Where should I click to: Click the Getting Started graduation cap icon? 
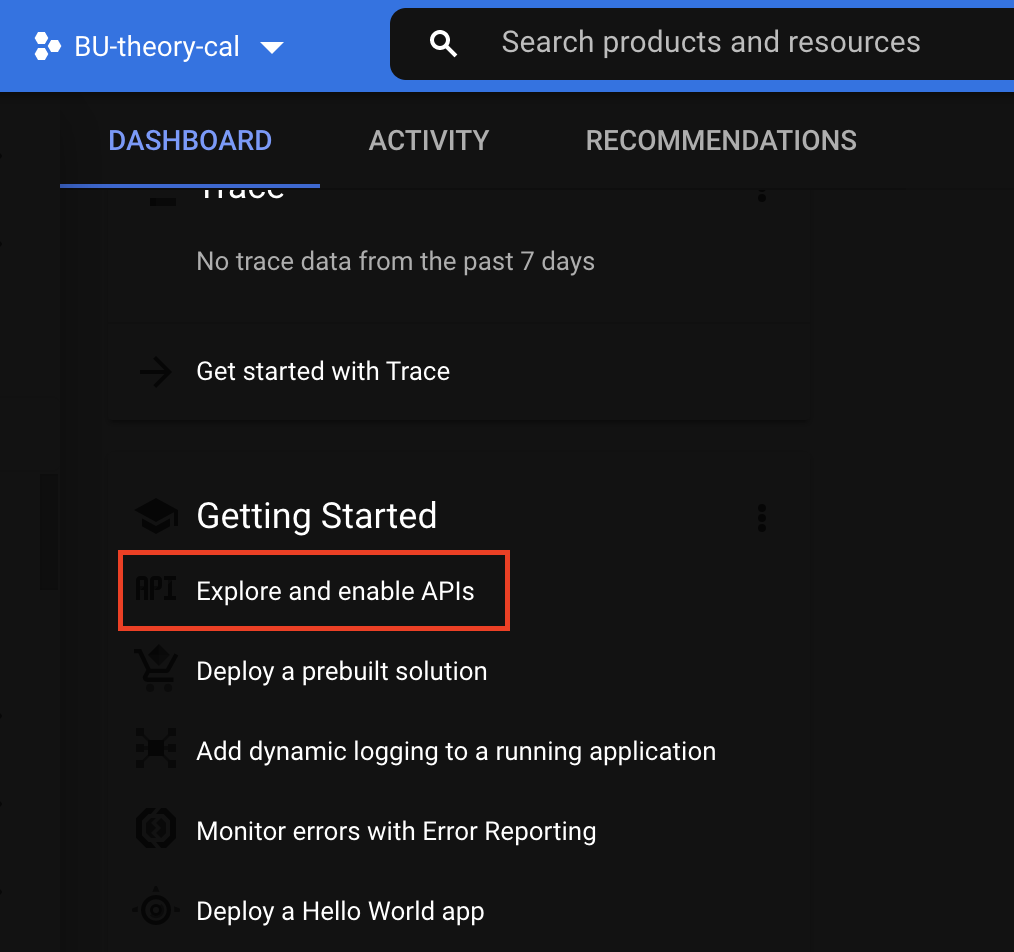coord(156,516)
